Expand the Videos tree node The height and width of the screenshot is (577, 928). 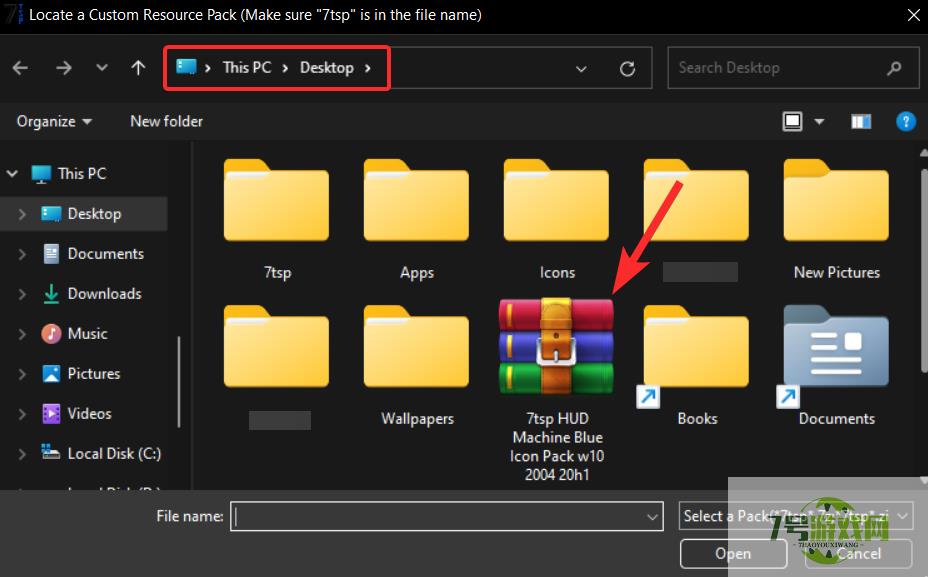pos(22,414)
